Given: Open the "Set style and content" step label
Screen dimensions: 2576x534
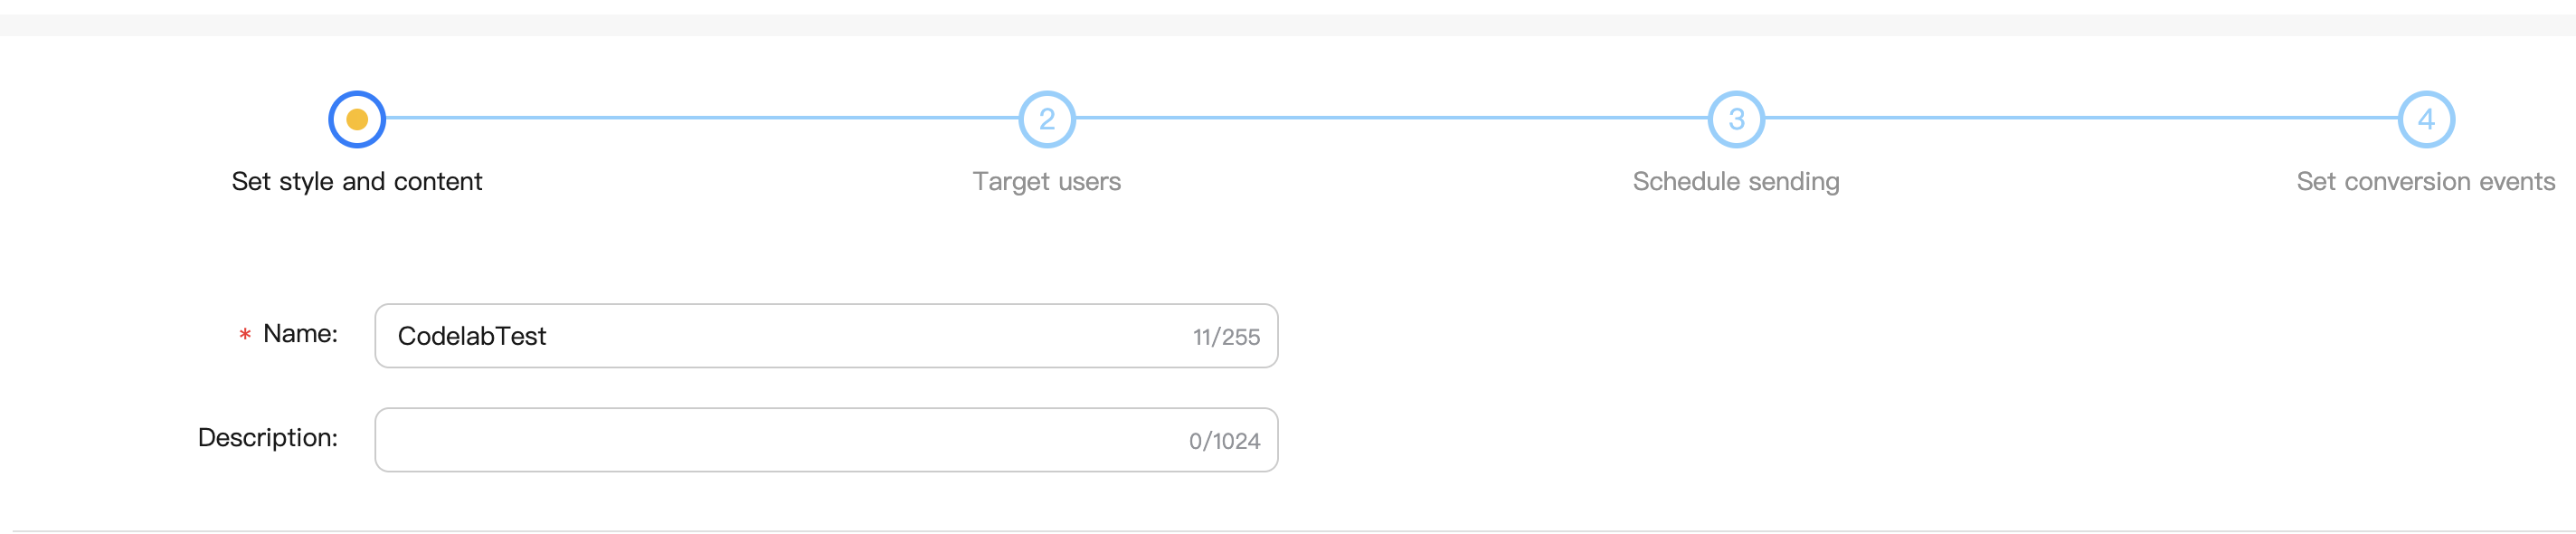Looking at the screenshot, I should click(357, 181).
